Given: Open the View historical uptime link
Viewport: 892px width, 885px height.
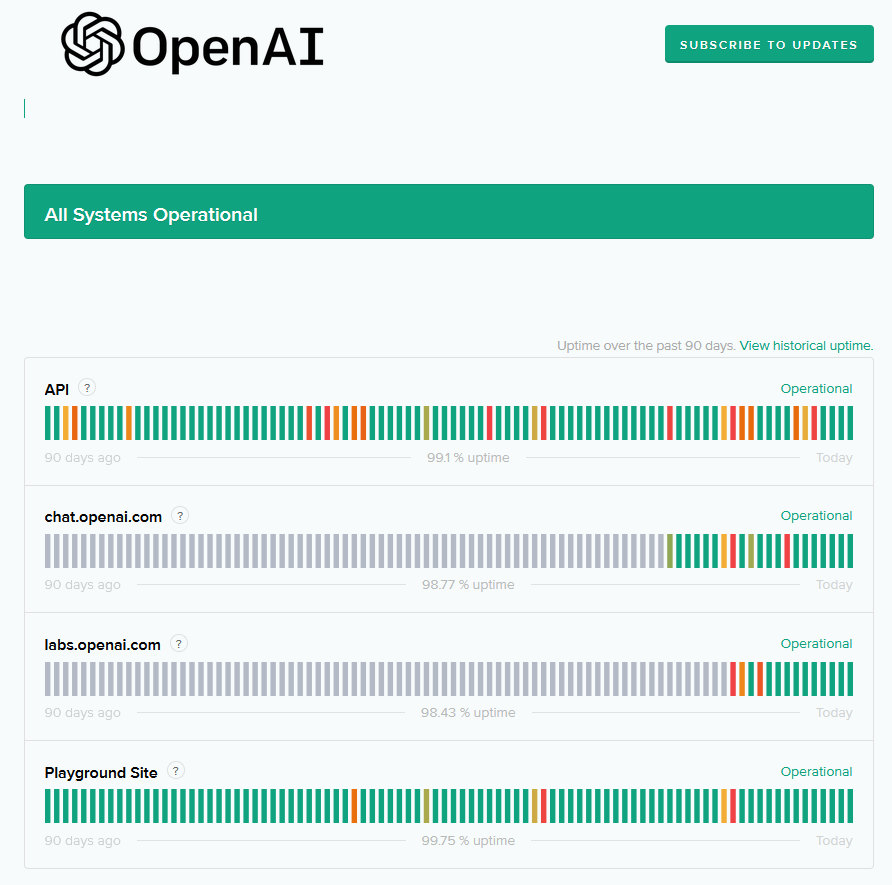Looking at the screenshot, I should pos(806,346).
